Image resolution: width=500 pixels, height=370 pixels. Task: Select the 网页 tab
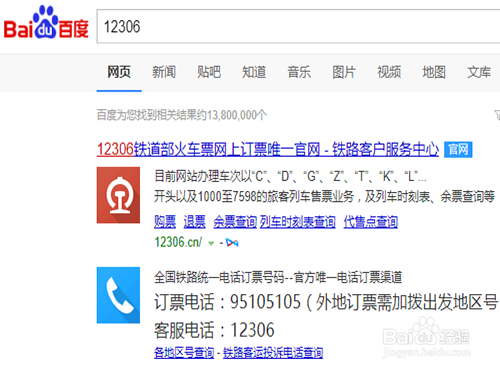pyautogui.click(x=119, y=72)
